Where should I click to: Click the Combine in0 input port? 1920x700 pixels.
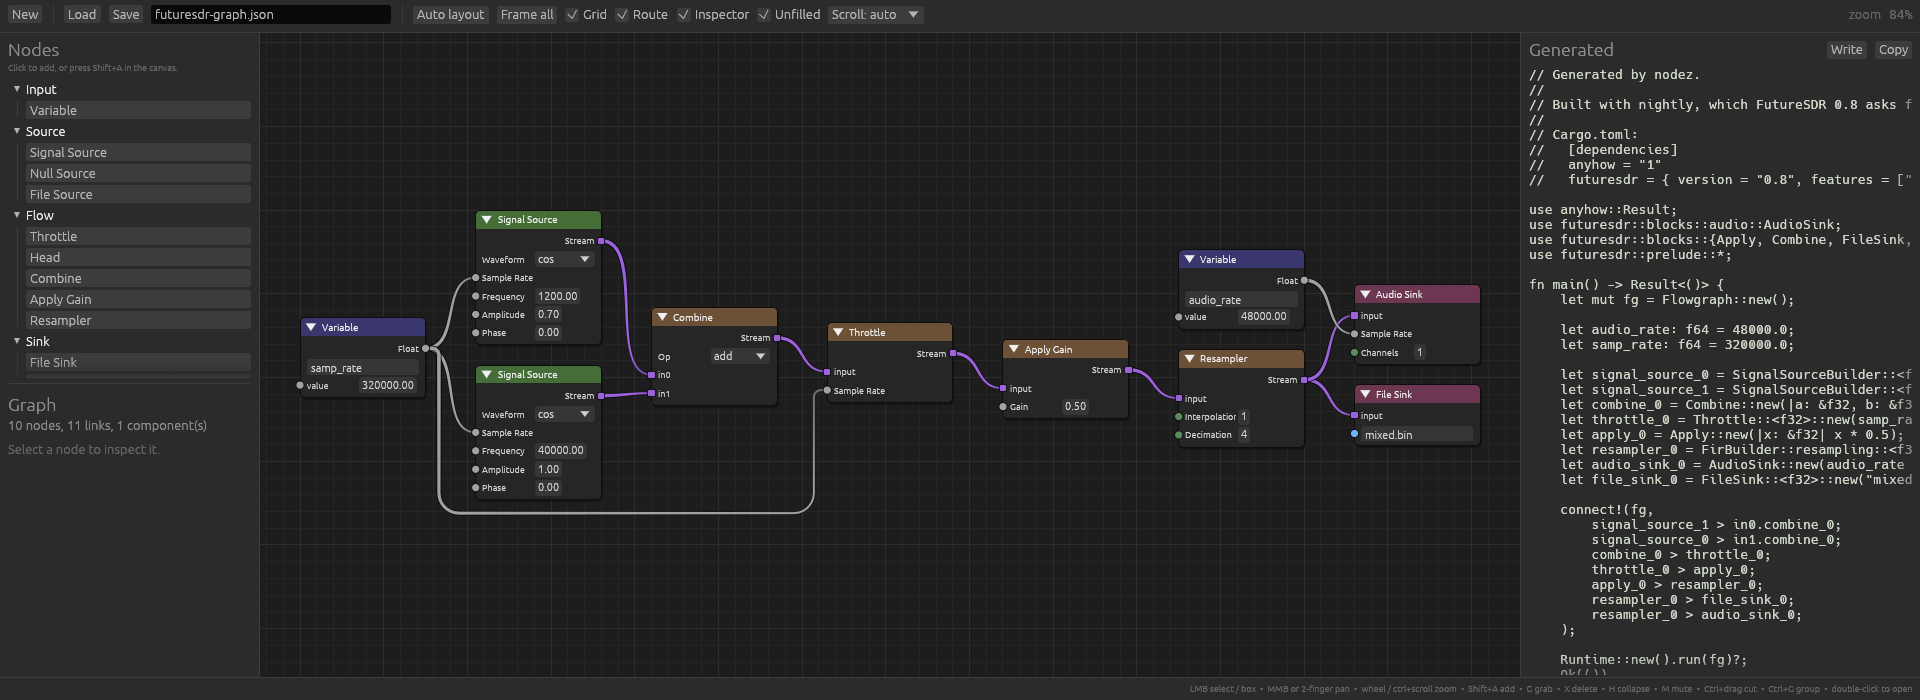[652, 375]
